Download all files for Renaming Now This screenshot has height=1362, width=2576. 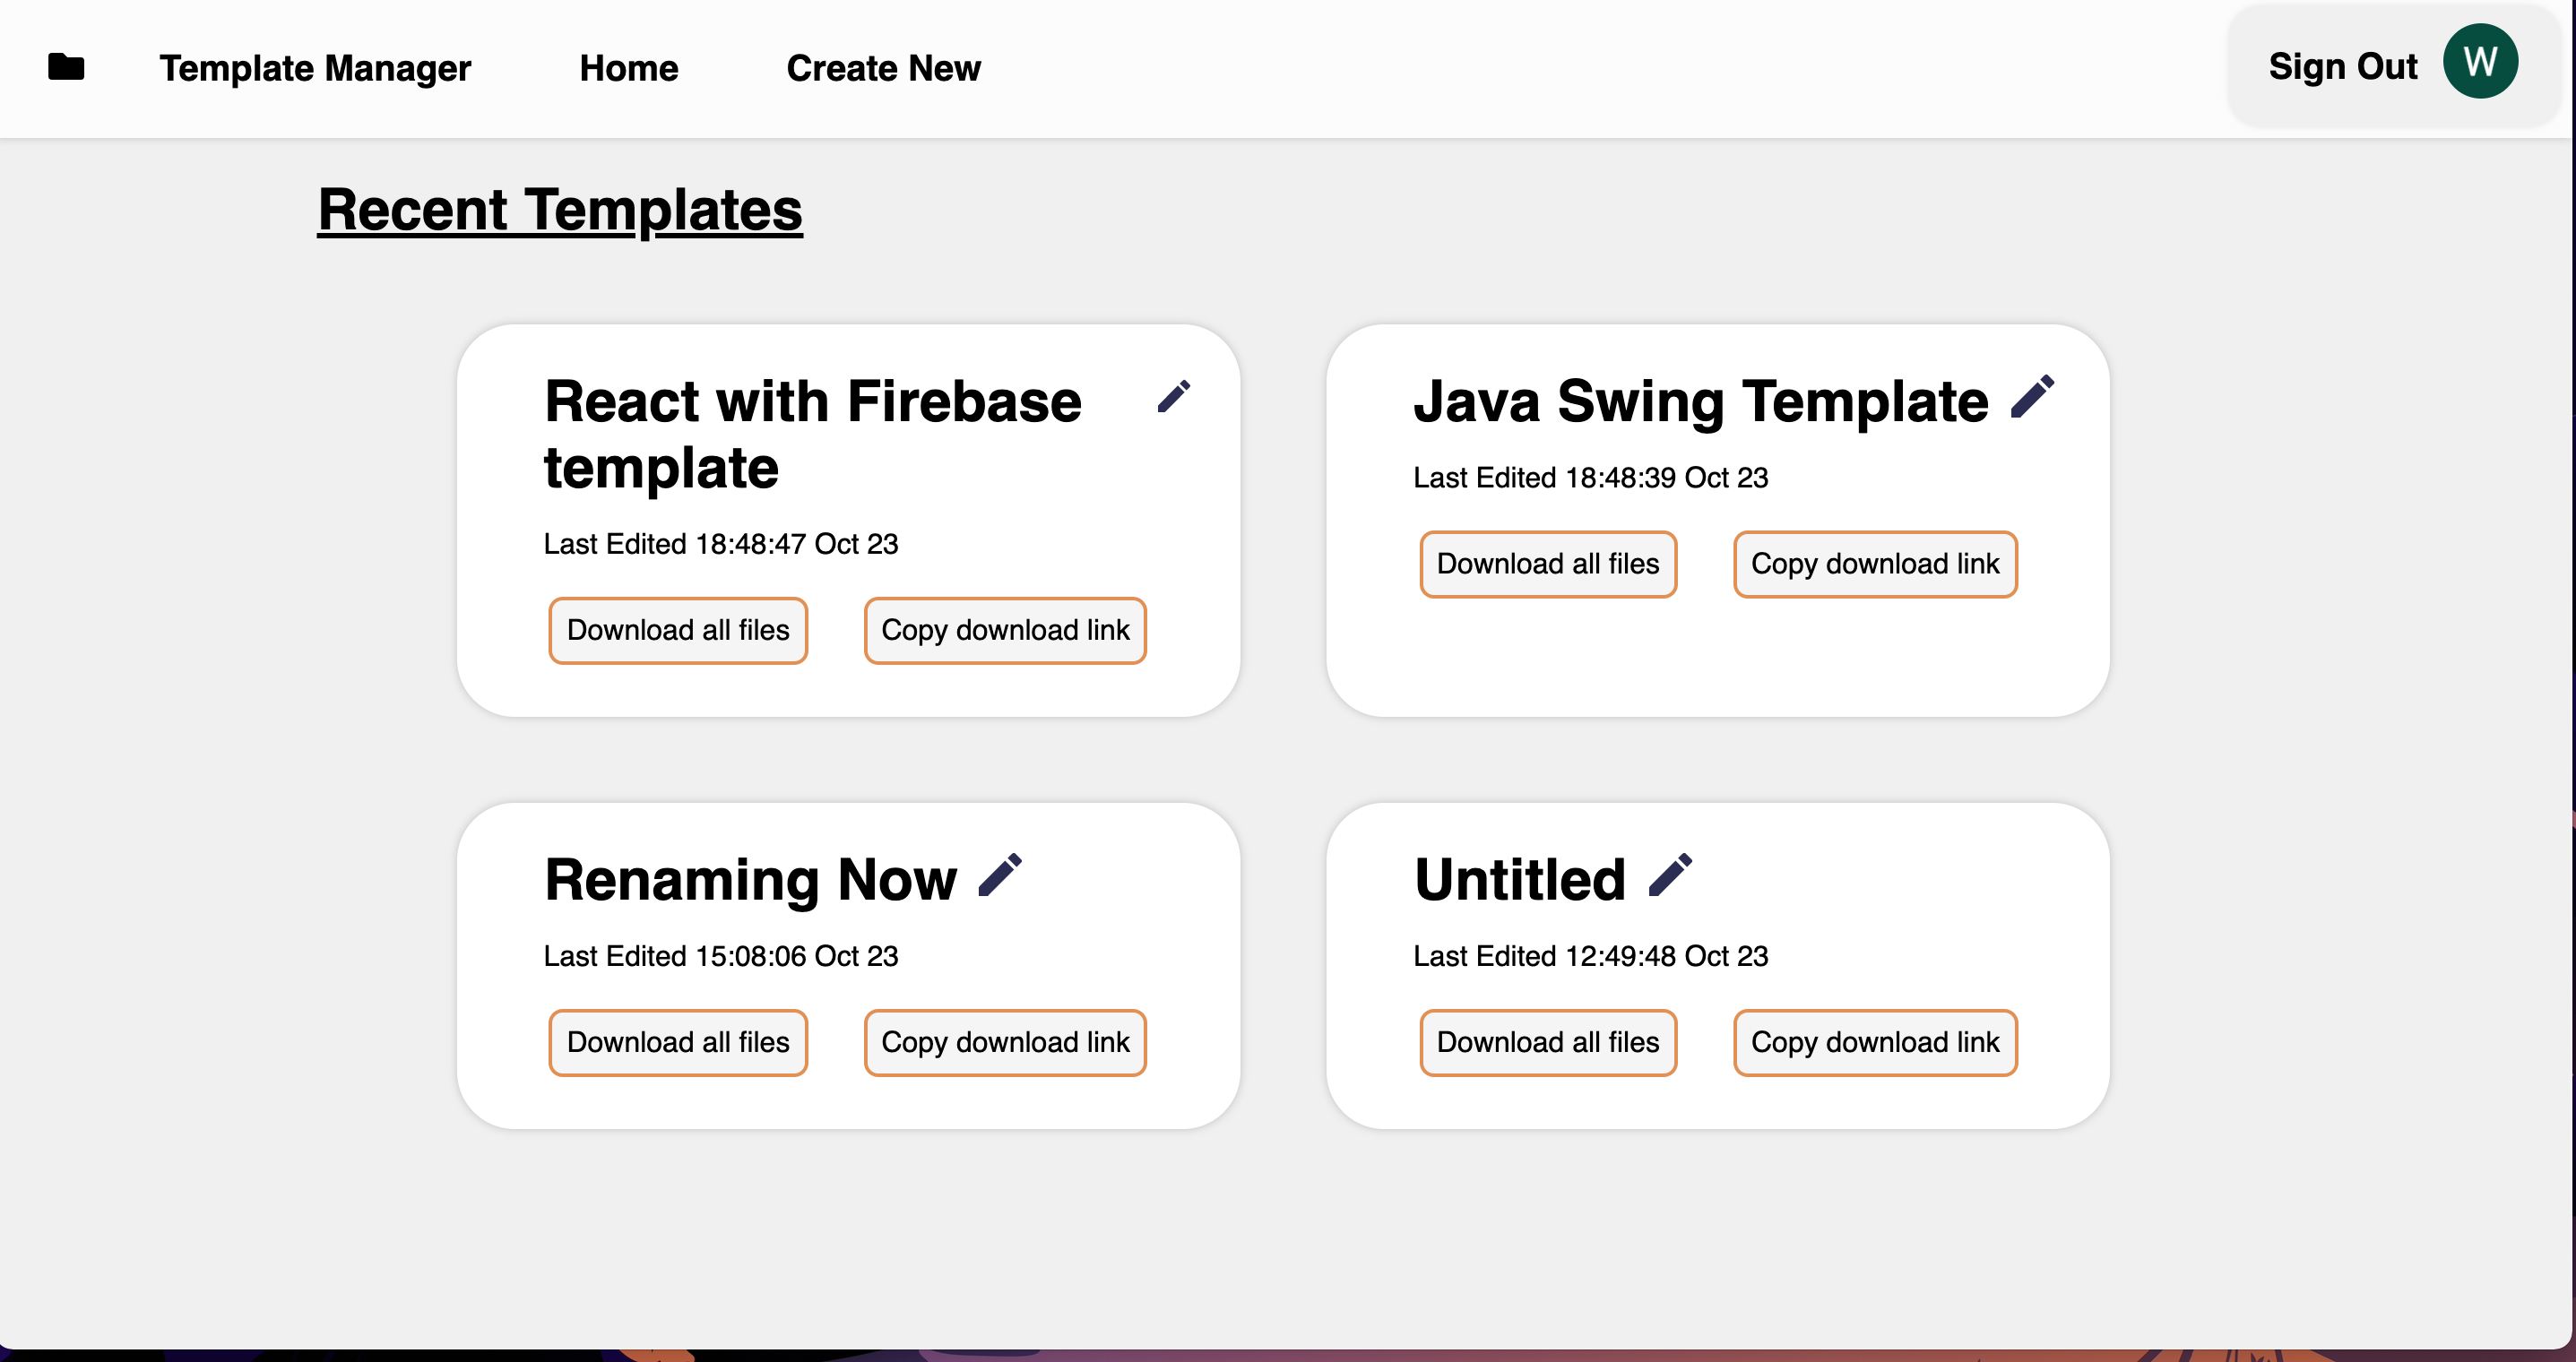677,1042
